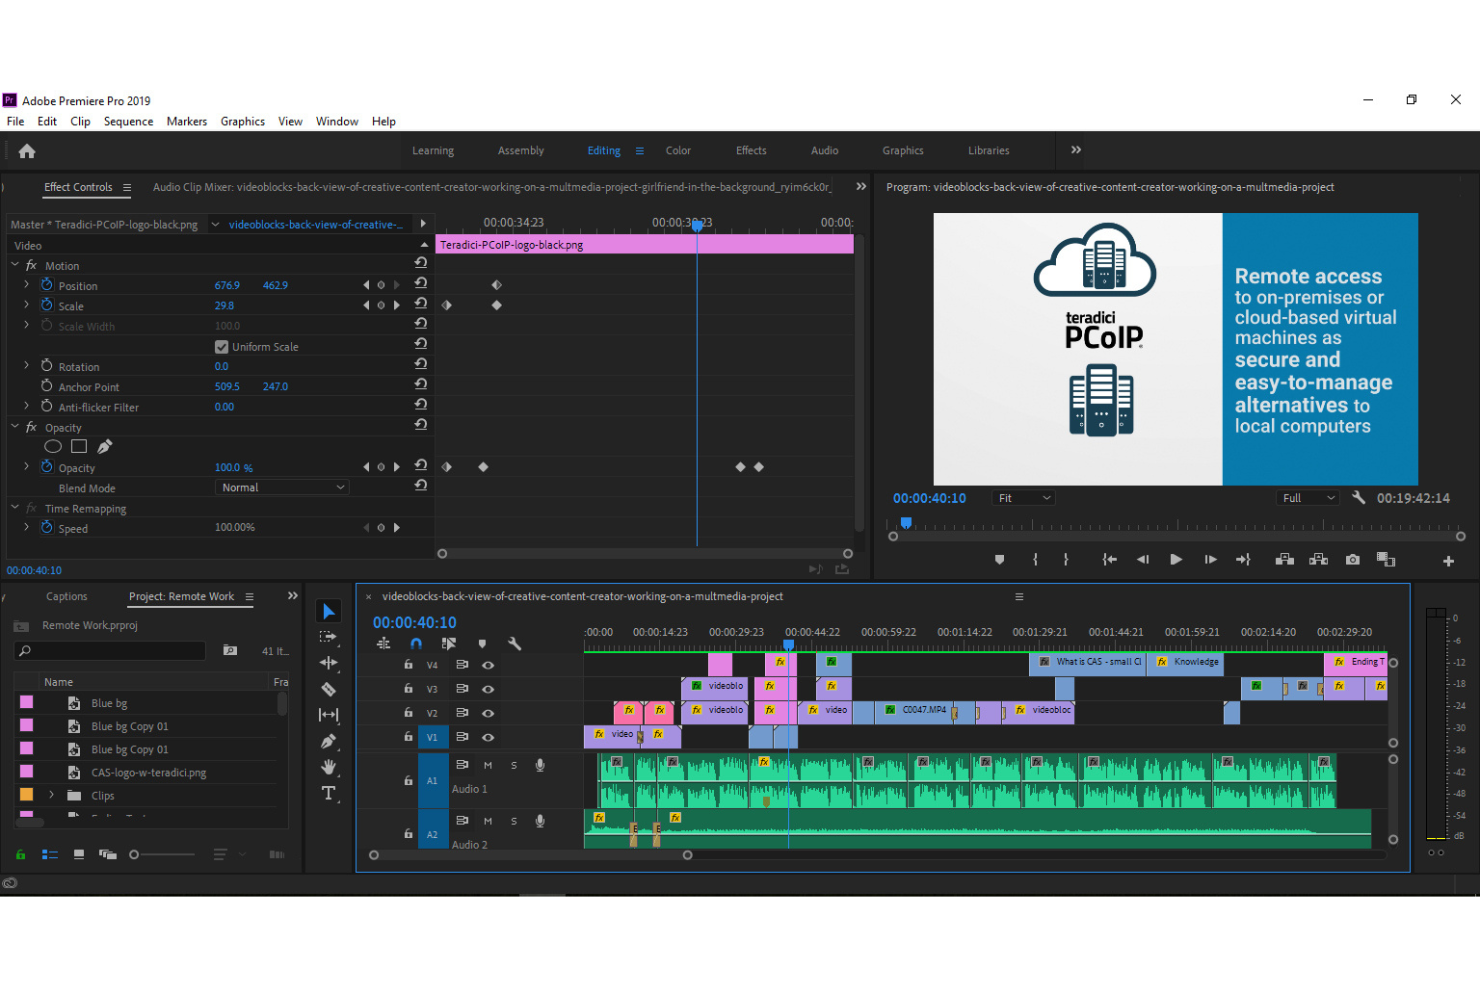The height and width of the screenshot is (987, 1480).
Task: Click the Extract button in program monitor
Action: (x=1319, y=560)
